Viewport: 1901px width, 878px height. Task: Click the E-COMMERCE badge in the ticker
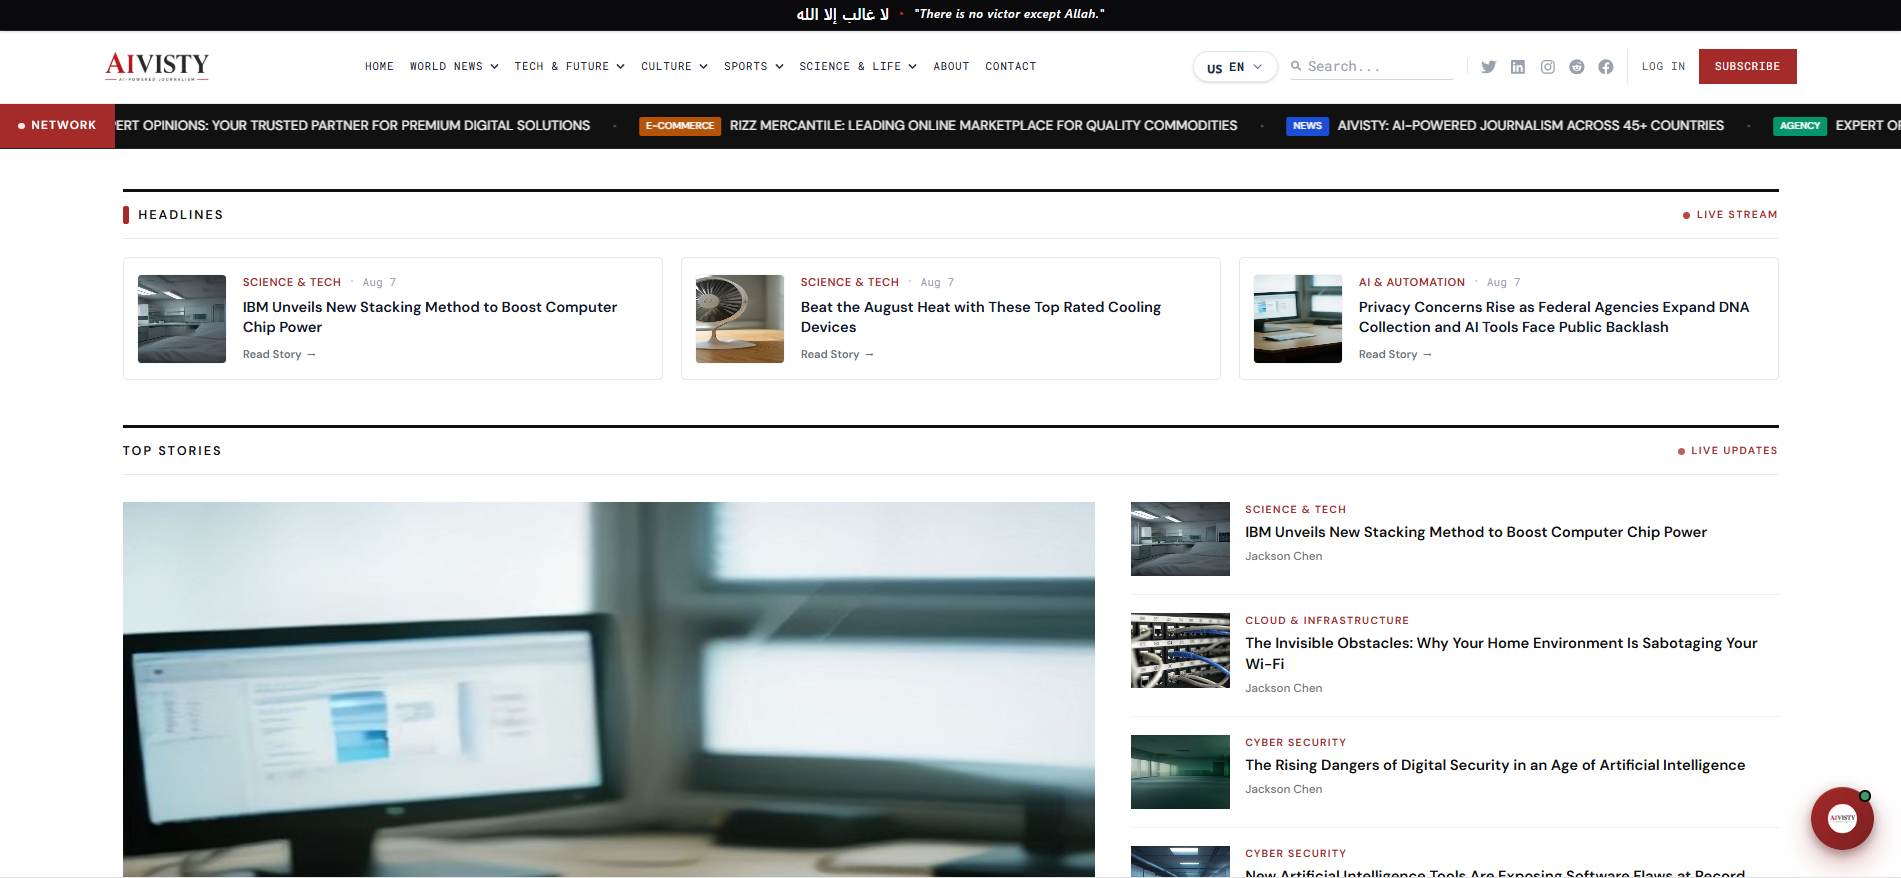pyautogui.click(x=680, y=126)
